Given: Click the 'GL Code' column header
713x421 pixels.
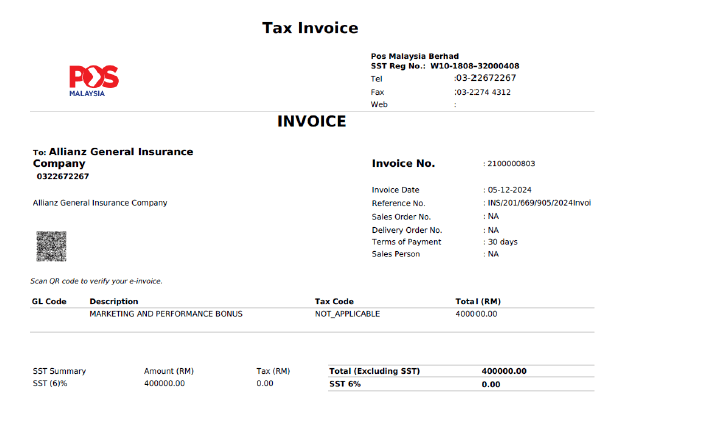Looking at the screenshot, I should (49, 301).
